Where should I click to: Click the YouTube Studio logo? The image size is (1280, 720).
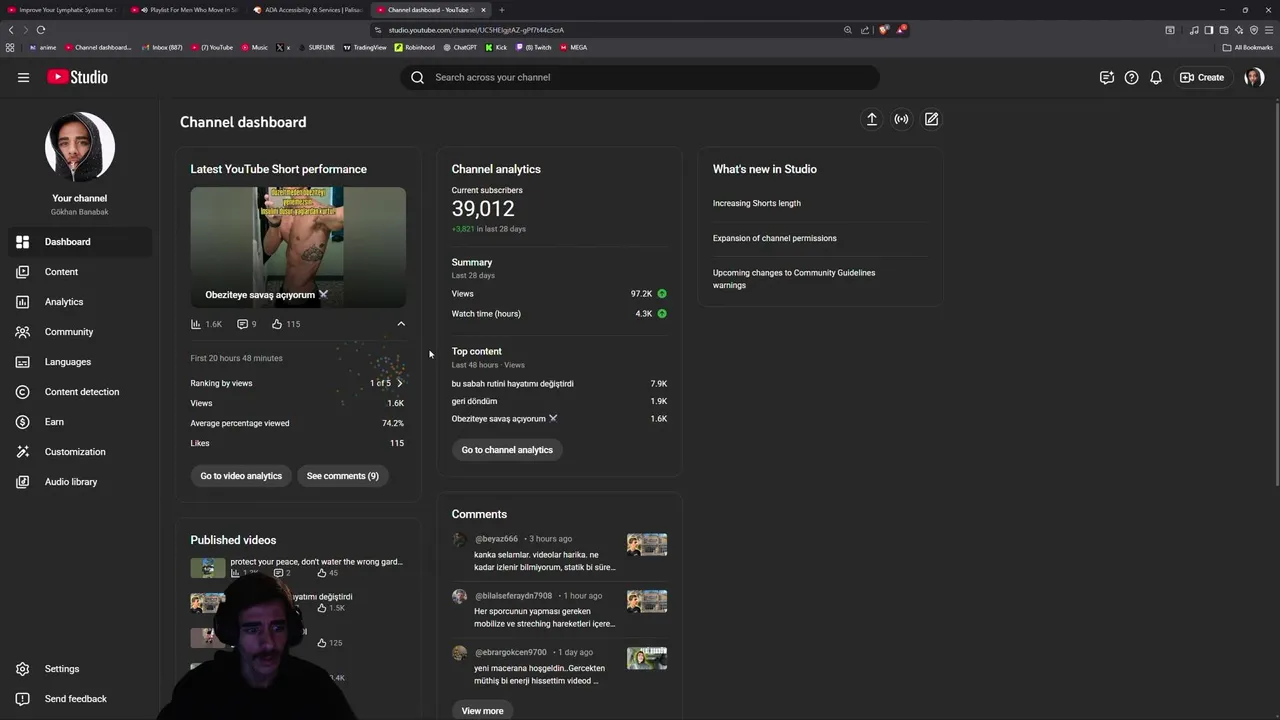click(77, 77)
